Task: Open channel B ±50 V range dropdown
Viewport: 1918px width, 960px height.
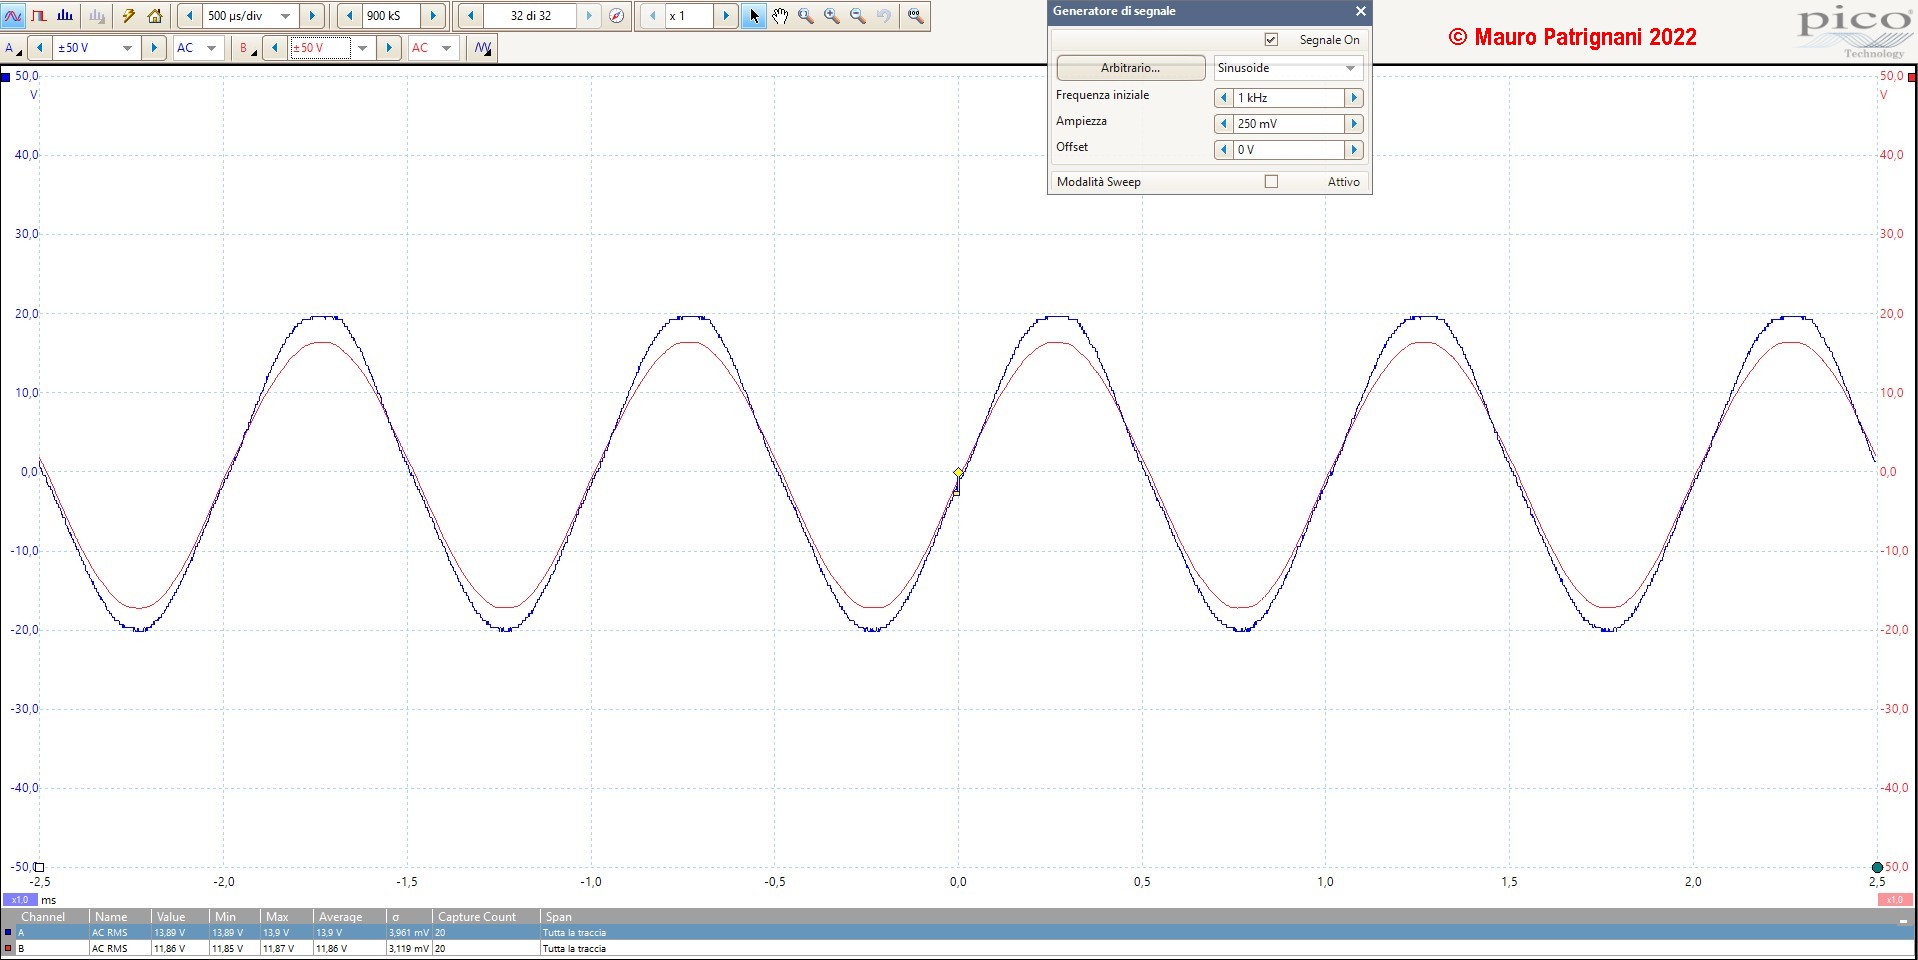Action: [362, 48]
